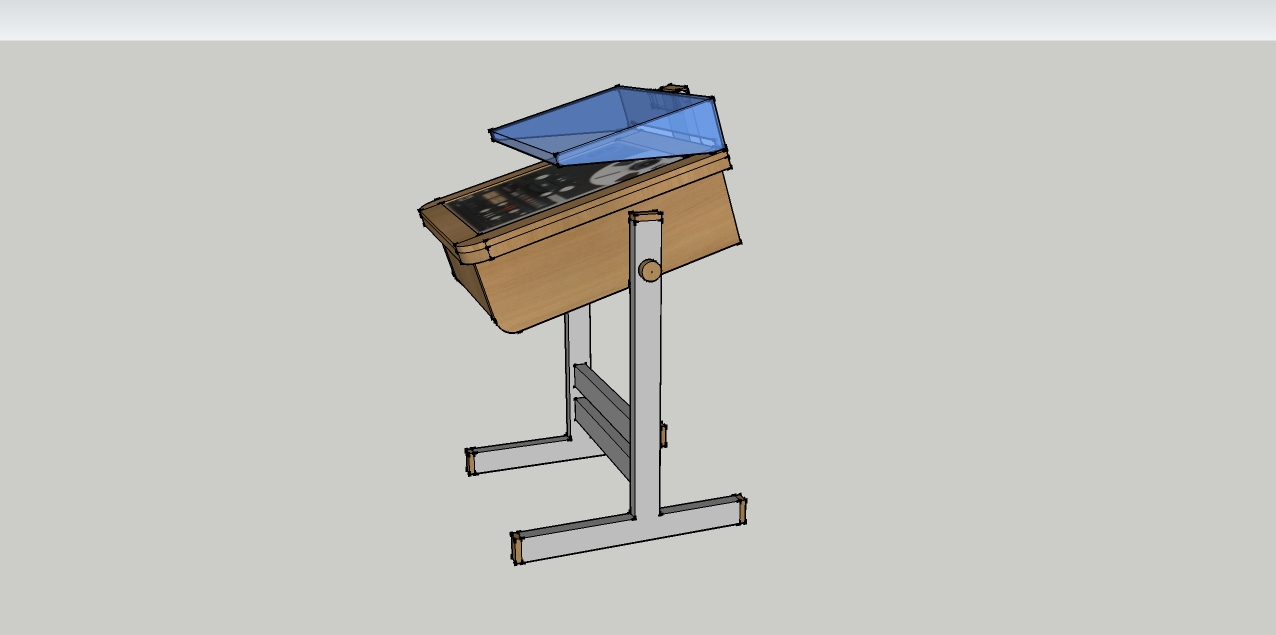The width and height of the screenshot is (1276, 635).
Task: Click the wooden hinge behind the blue lid
Action: pos(673,90)
